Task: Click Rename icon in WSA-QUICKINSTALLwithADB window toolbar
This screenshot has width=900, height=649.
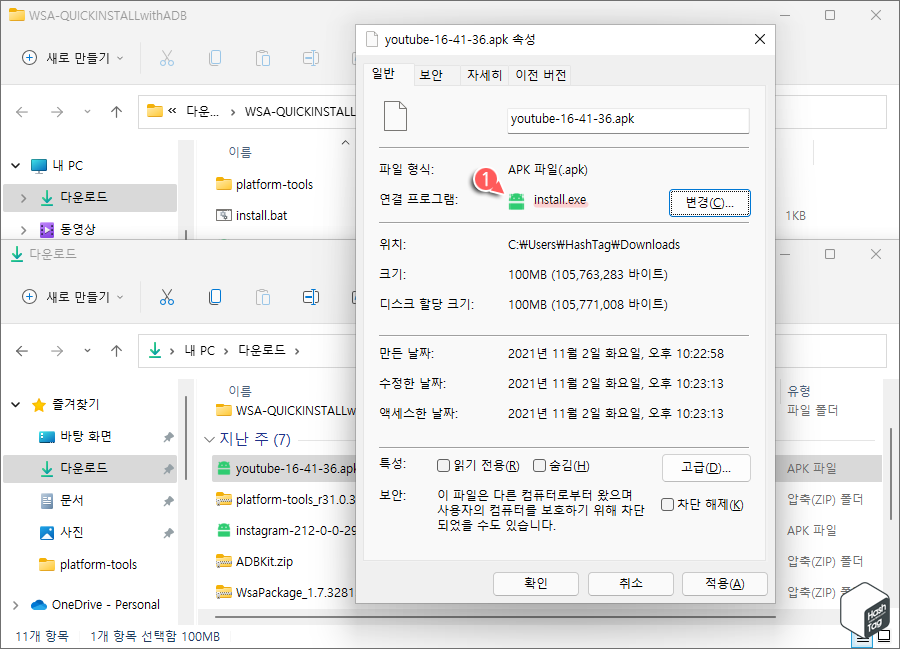Action: (311, 58)
